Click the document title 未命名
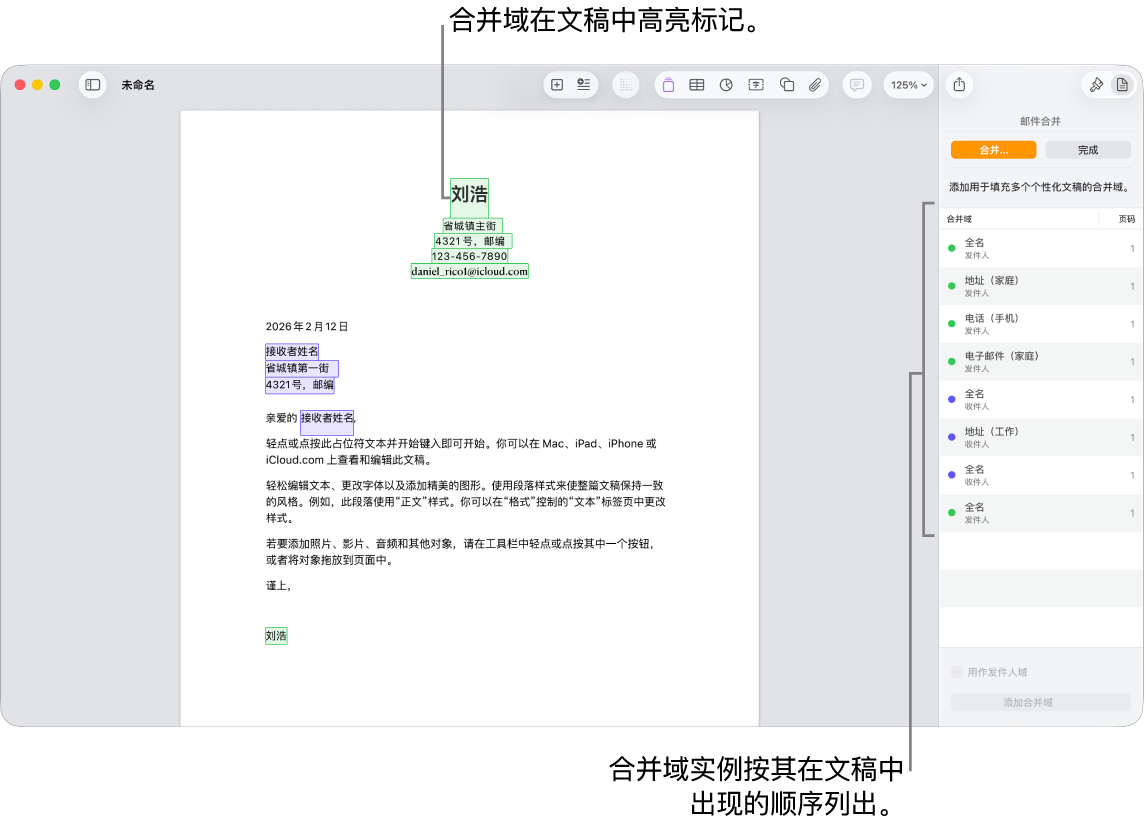The height and width of the screenshot is (827, 1146). 138,85
